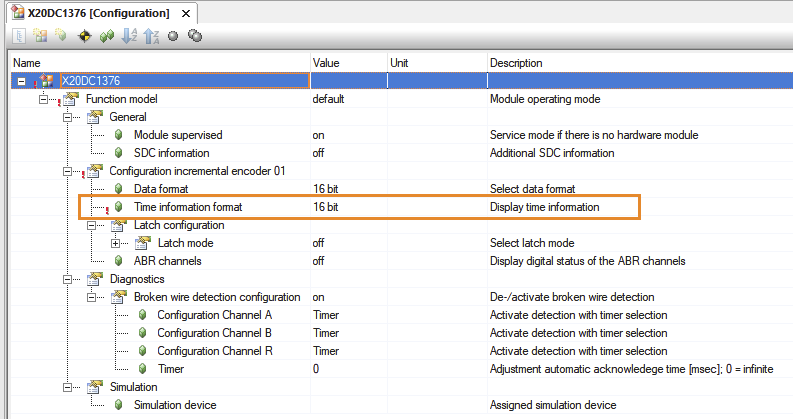Click the tree view toolbar icon
793x419 pixels.
pos(19,36)
